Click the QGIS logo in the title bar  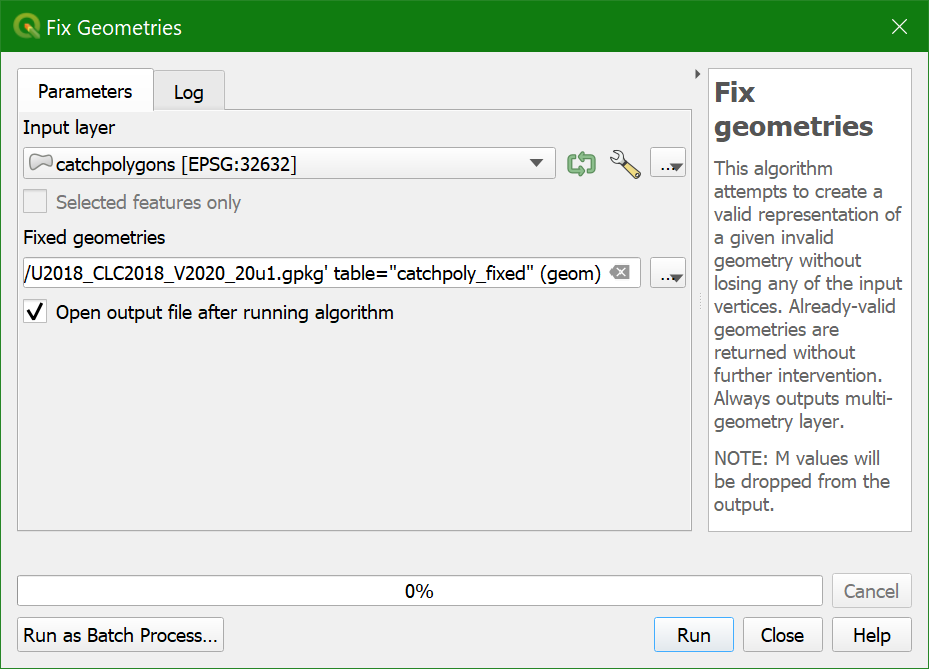pyautogui.click(x=27, y=27)
